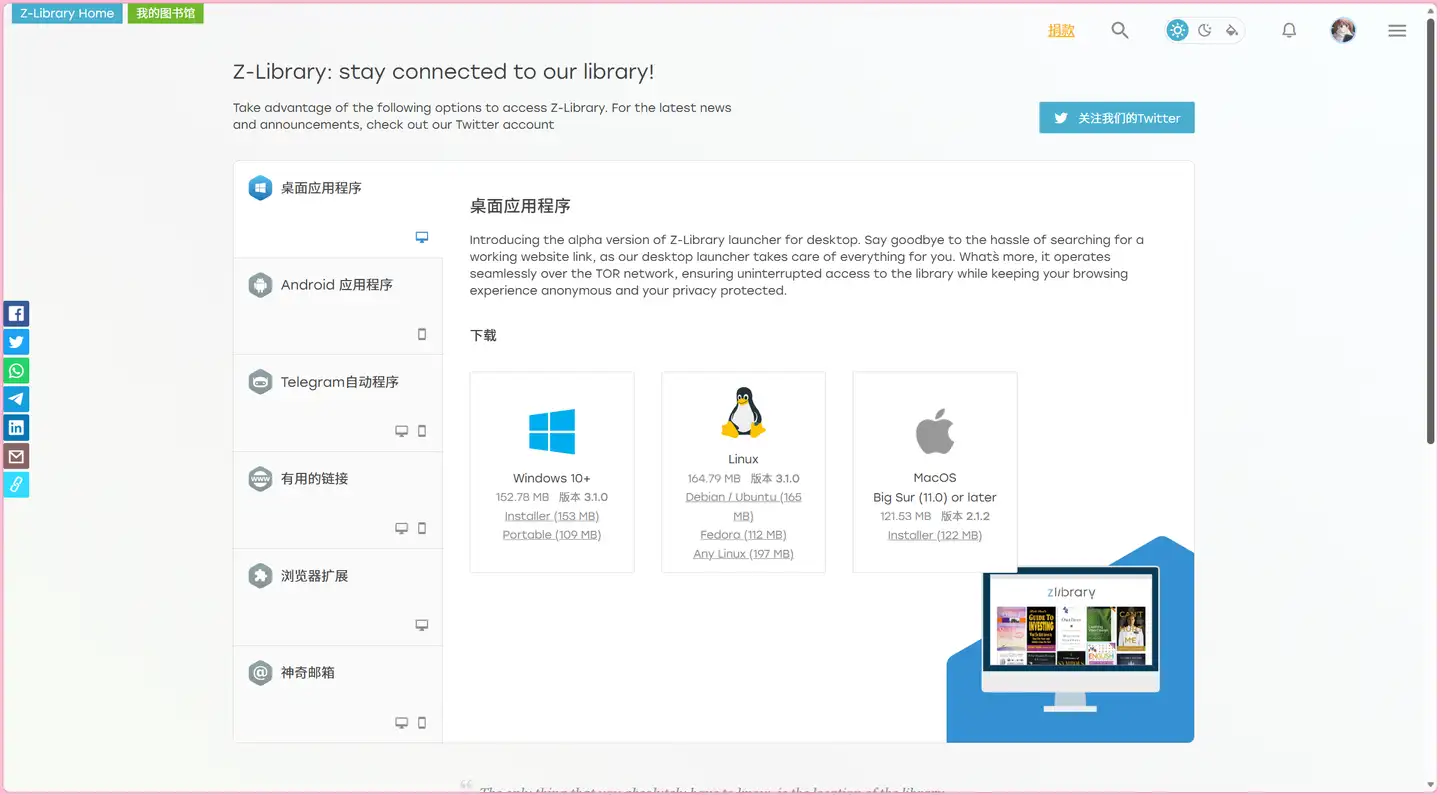1440x795 pixels.
Task: Download Windows Installer (153 MB)
Action: pos(552,516)
